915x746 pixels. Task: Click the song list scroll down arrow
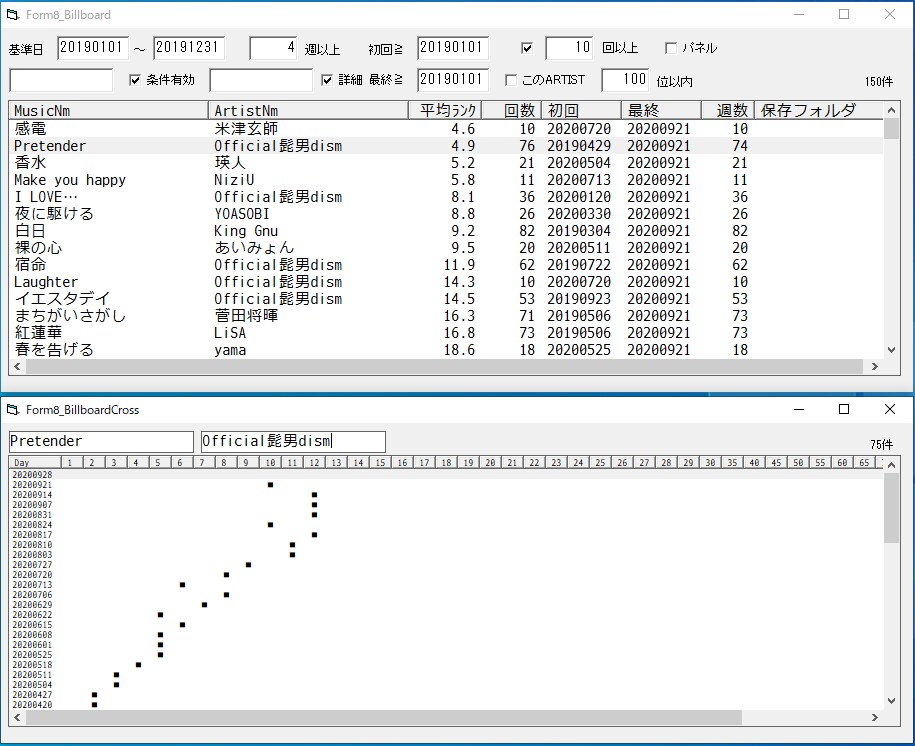click(891, 350)
